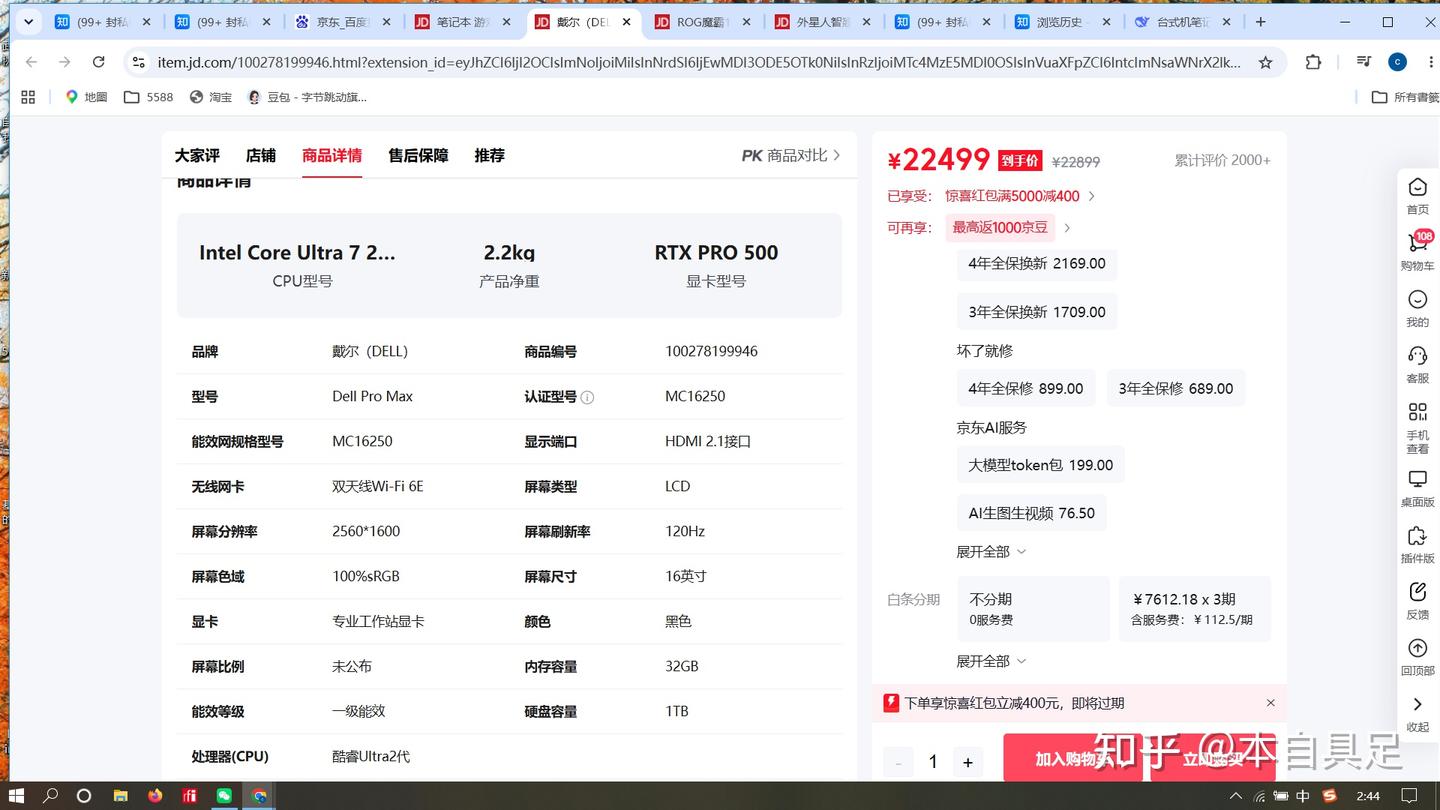
Task: Launch Firefox from the taskbar
Action: (x=155, y=796)
